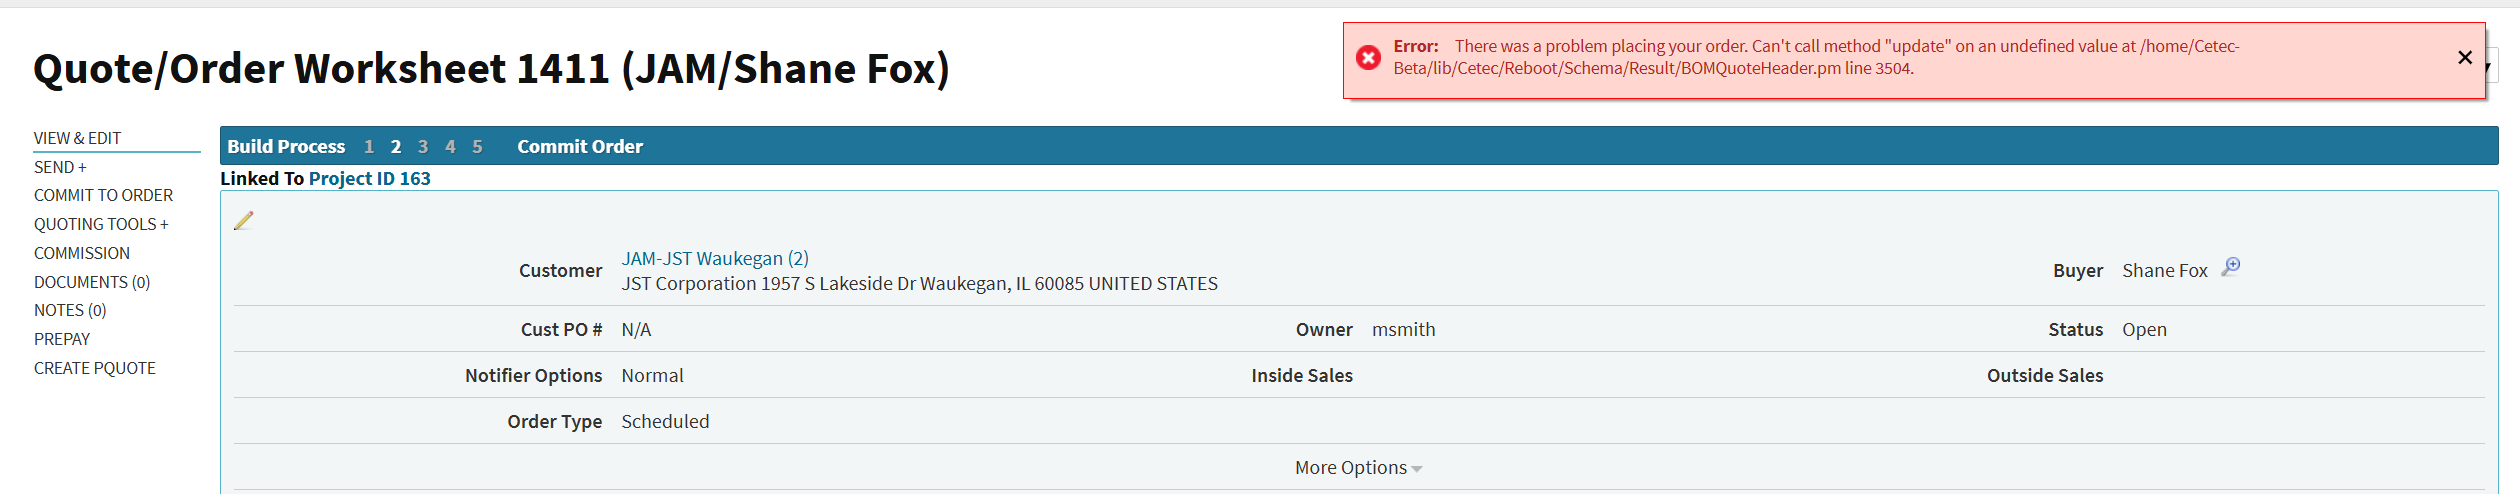The width and height of the screenshot is (2520, 494).
Task: Open DOCUMENTS (0) section
Action: pyautogui.click(x=92, y=282)
